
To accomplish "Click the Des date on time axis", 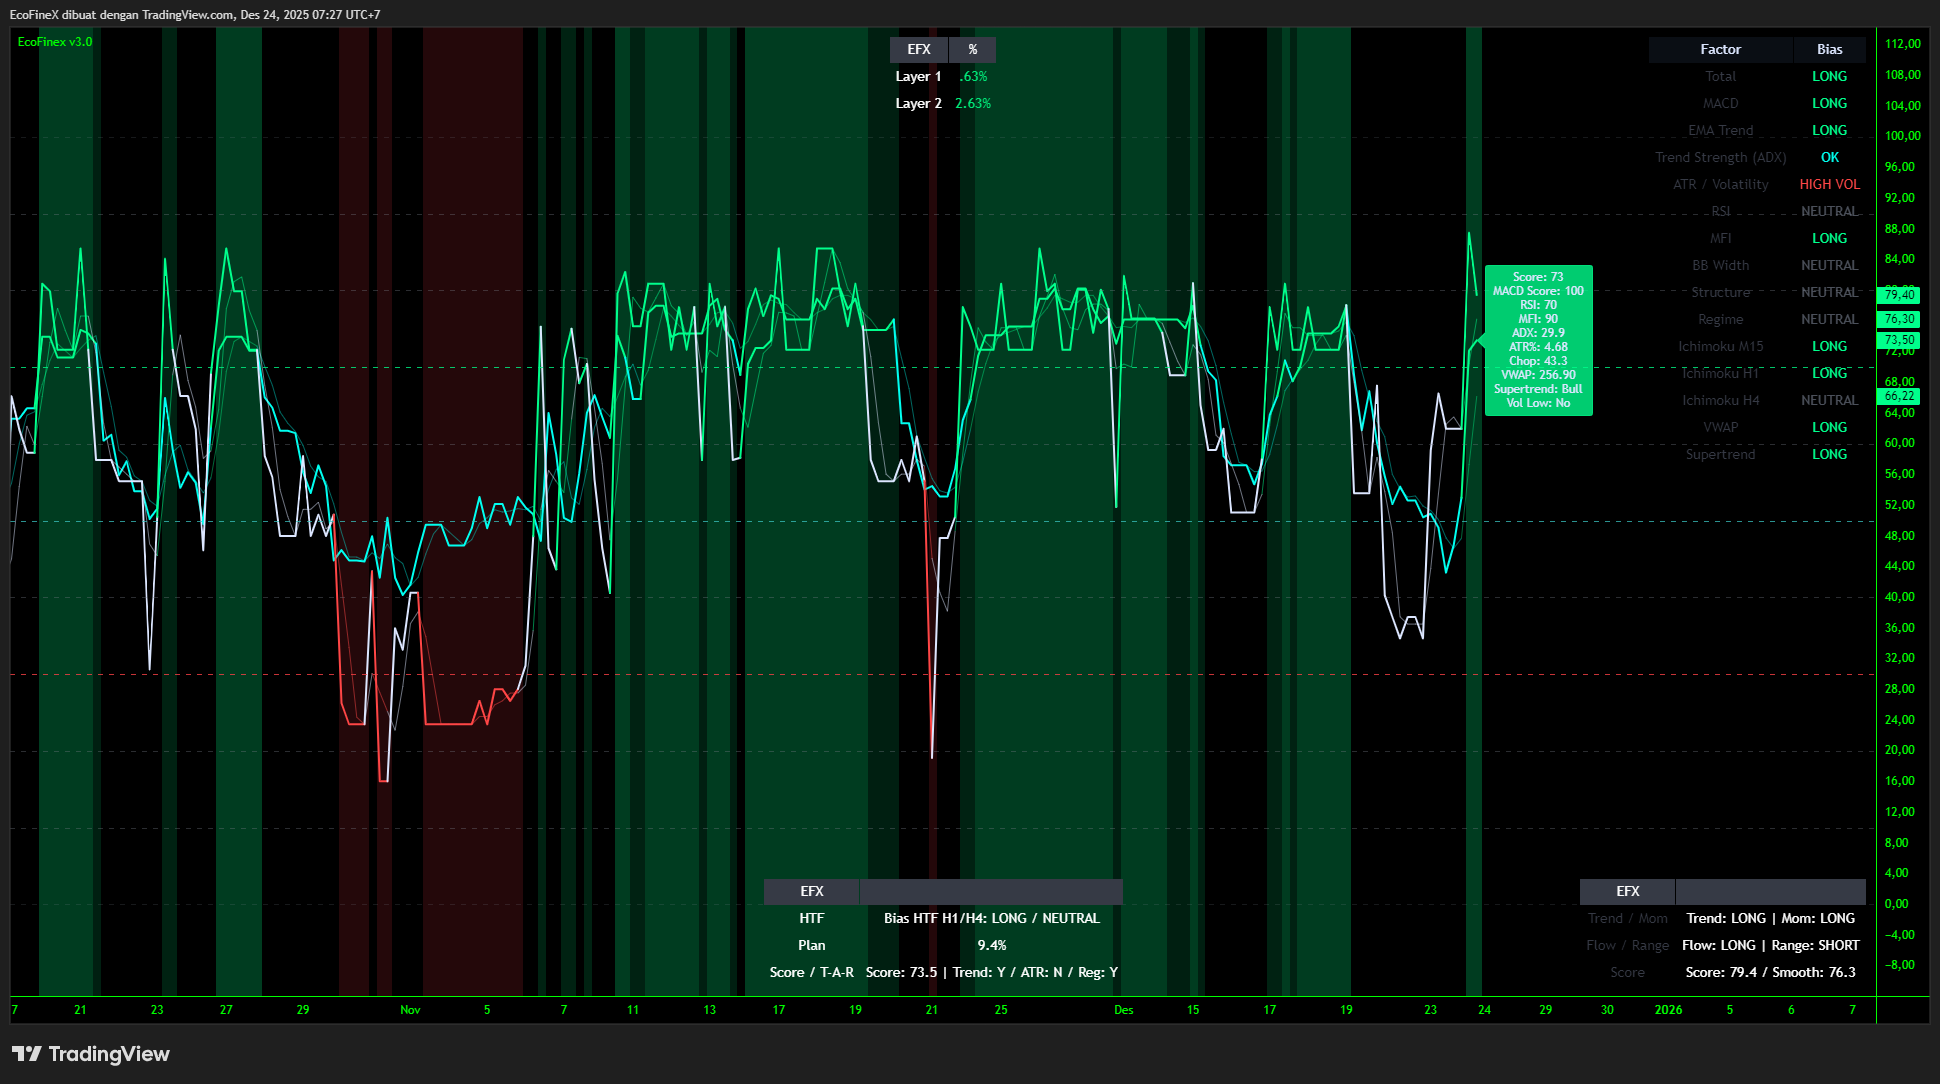I will point(1124,1010).
